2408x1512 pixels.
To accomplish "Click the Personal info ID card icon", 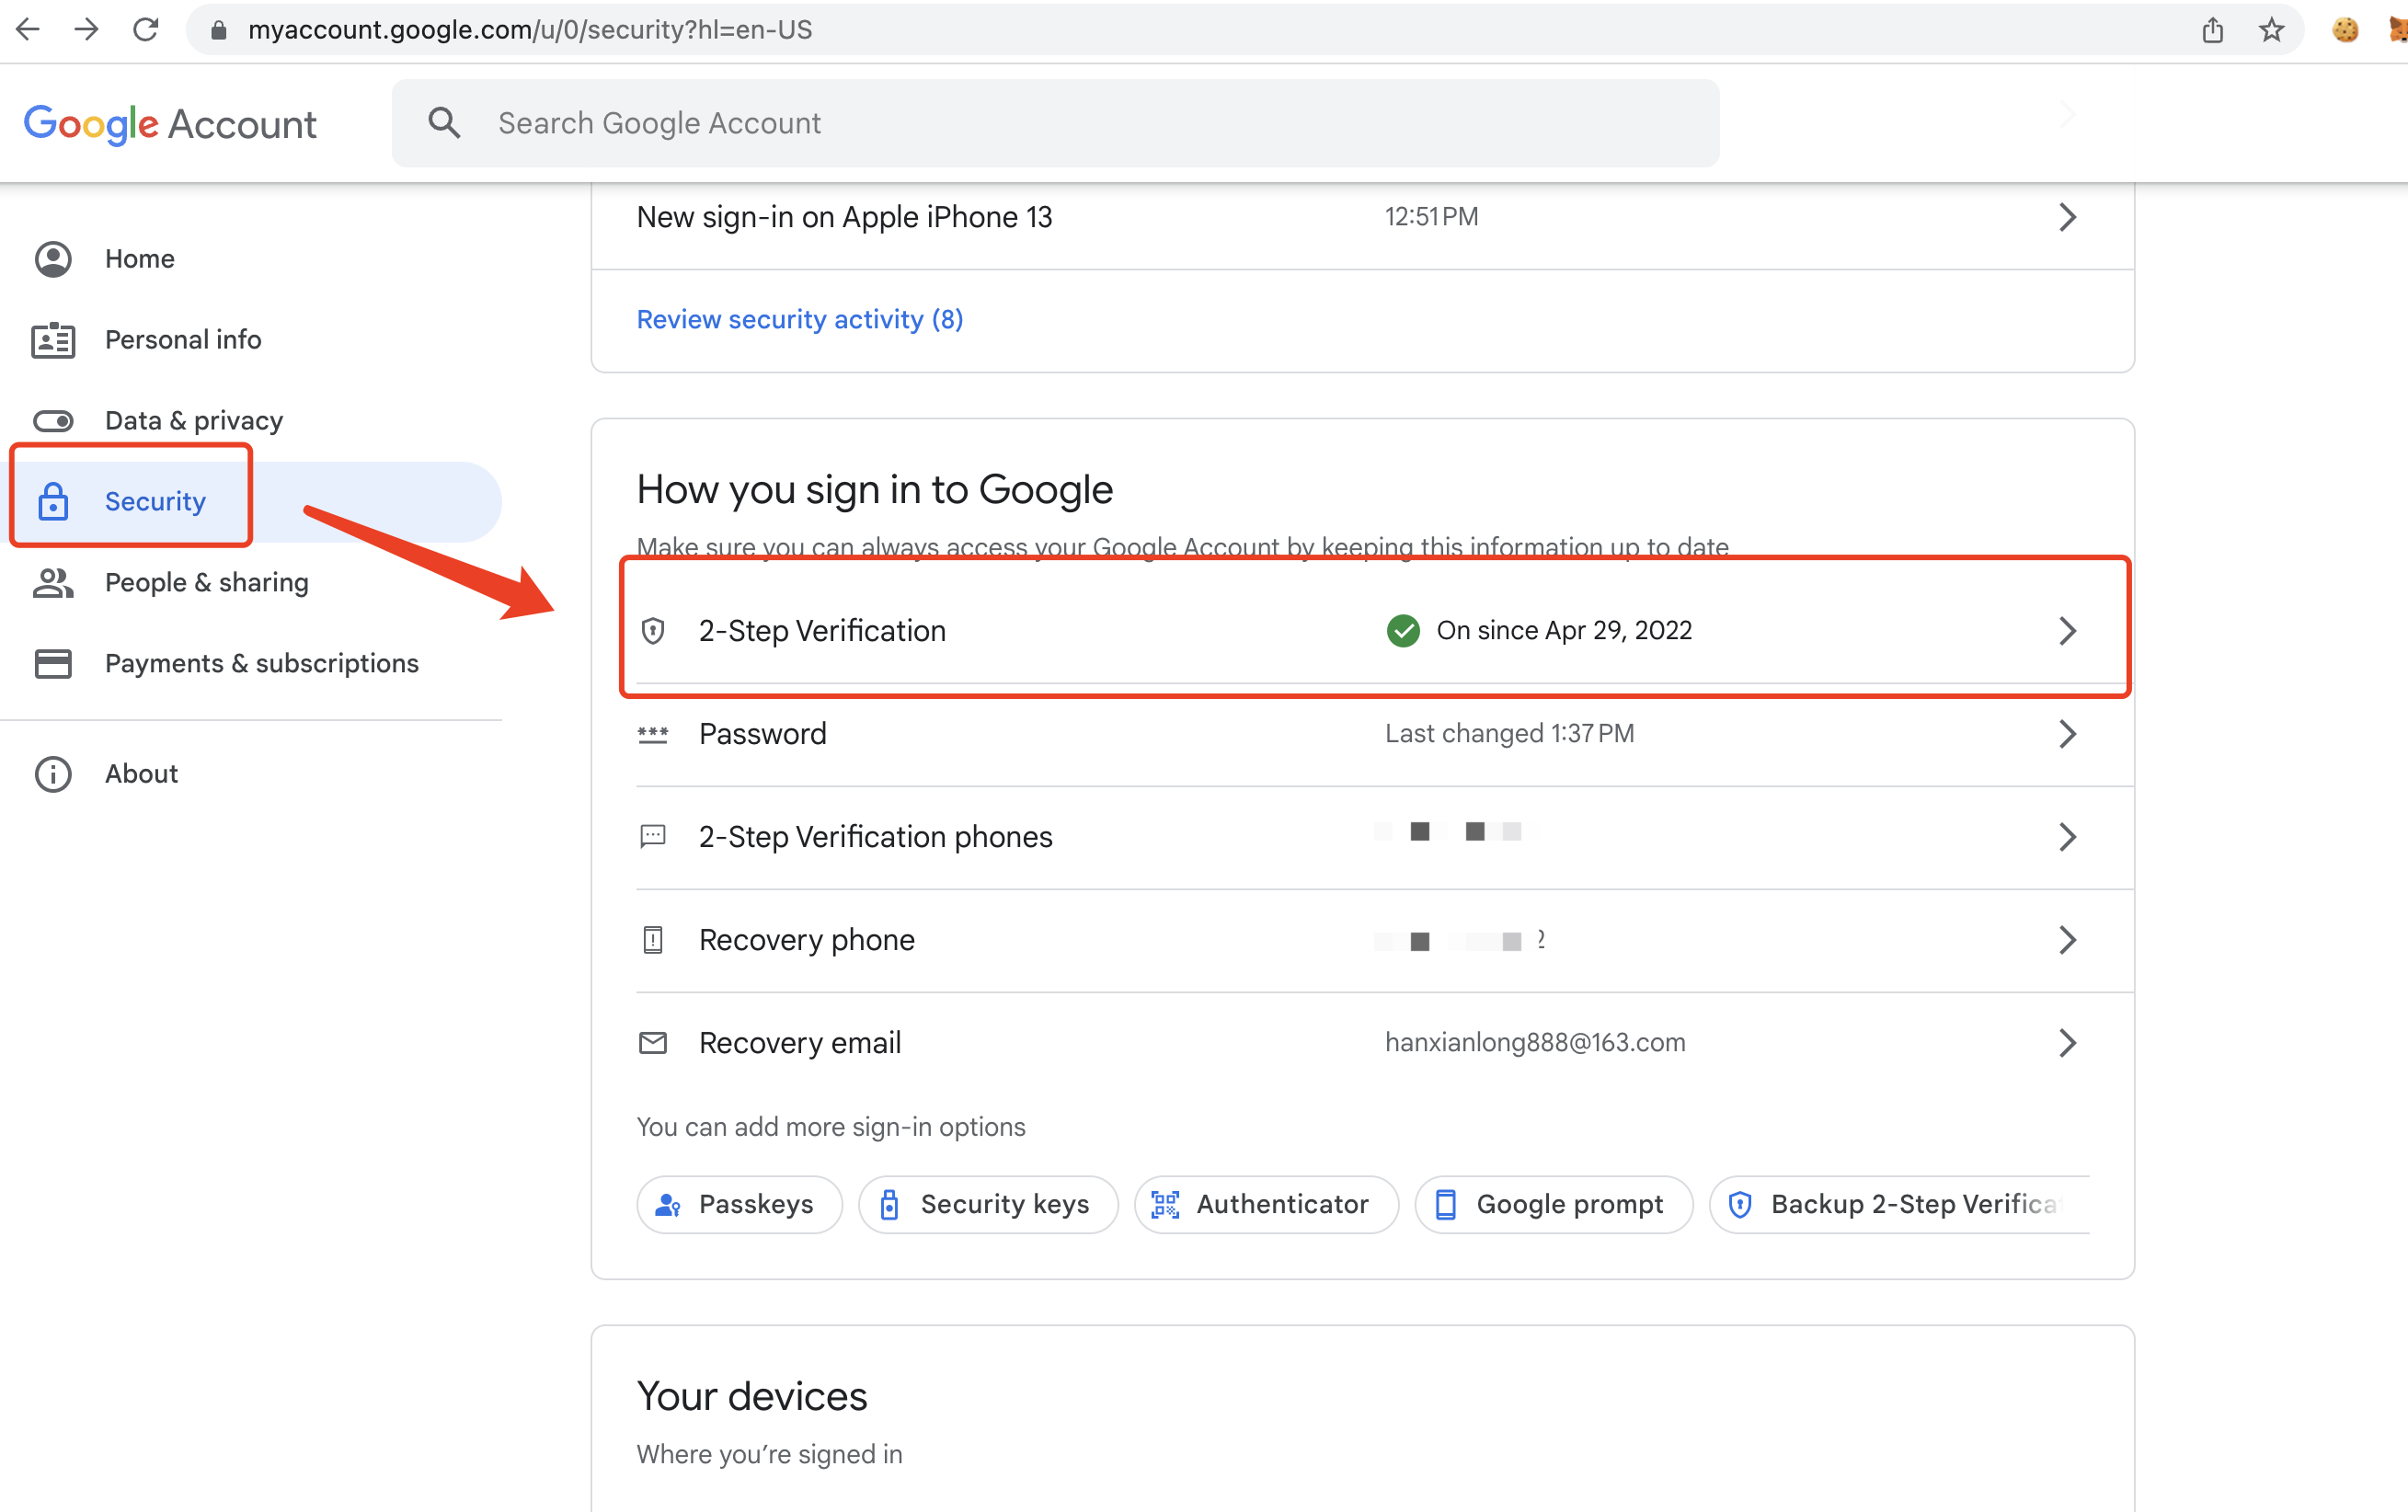I will (53, 340).
